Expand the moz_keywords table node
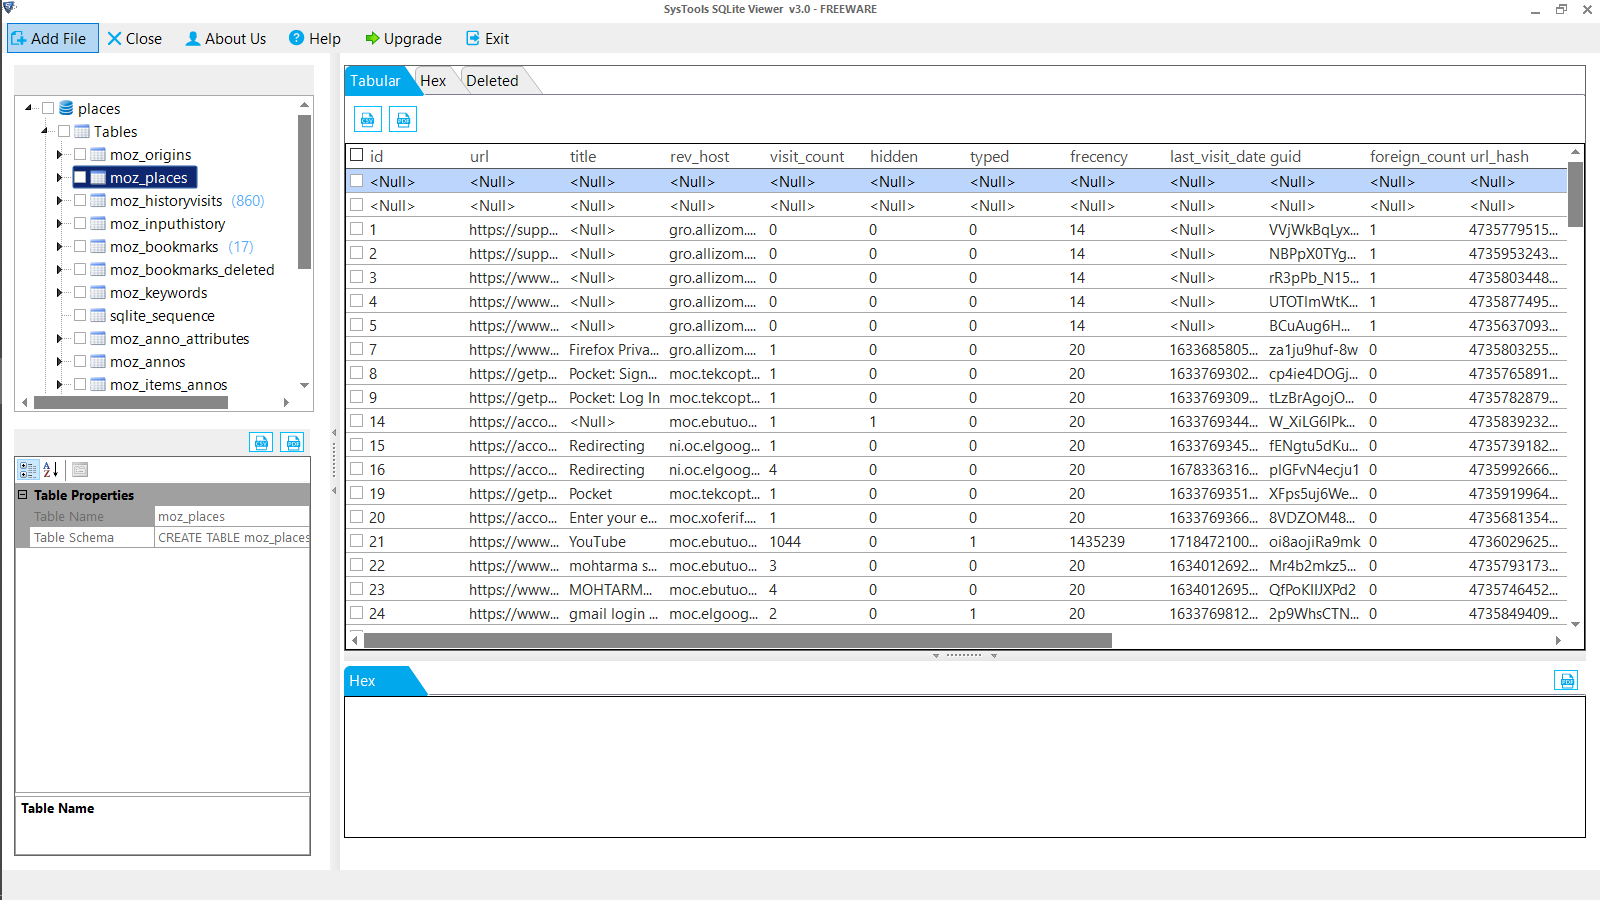The image size is (1600, 900). [x=60, y=292]
